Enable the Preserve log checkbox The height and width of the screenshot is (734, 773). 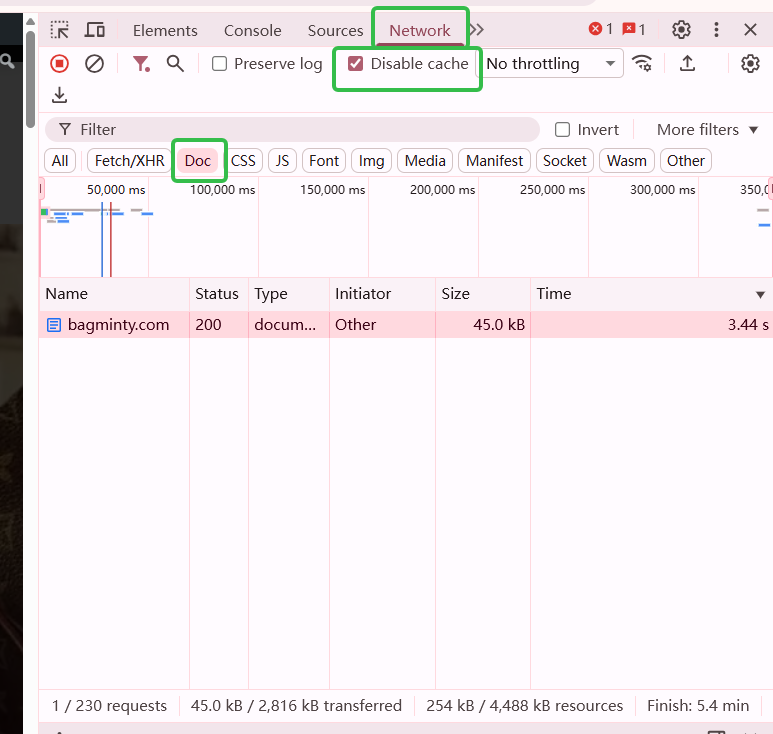coord(220,64)
